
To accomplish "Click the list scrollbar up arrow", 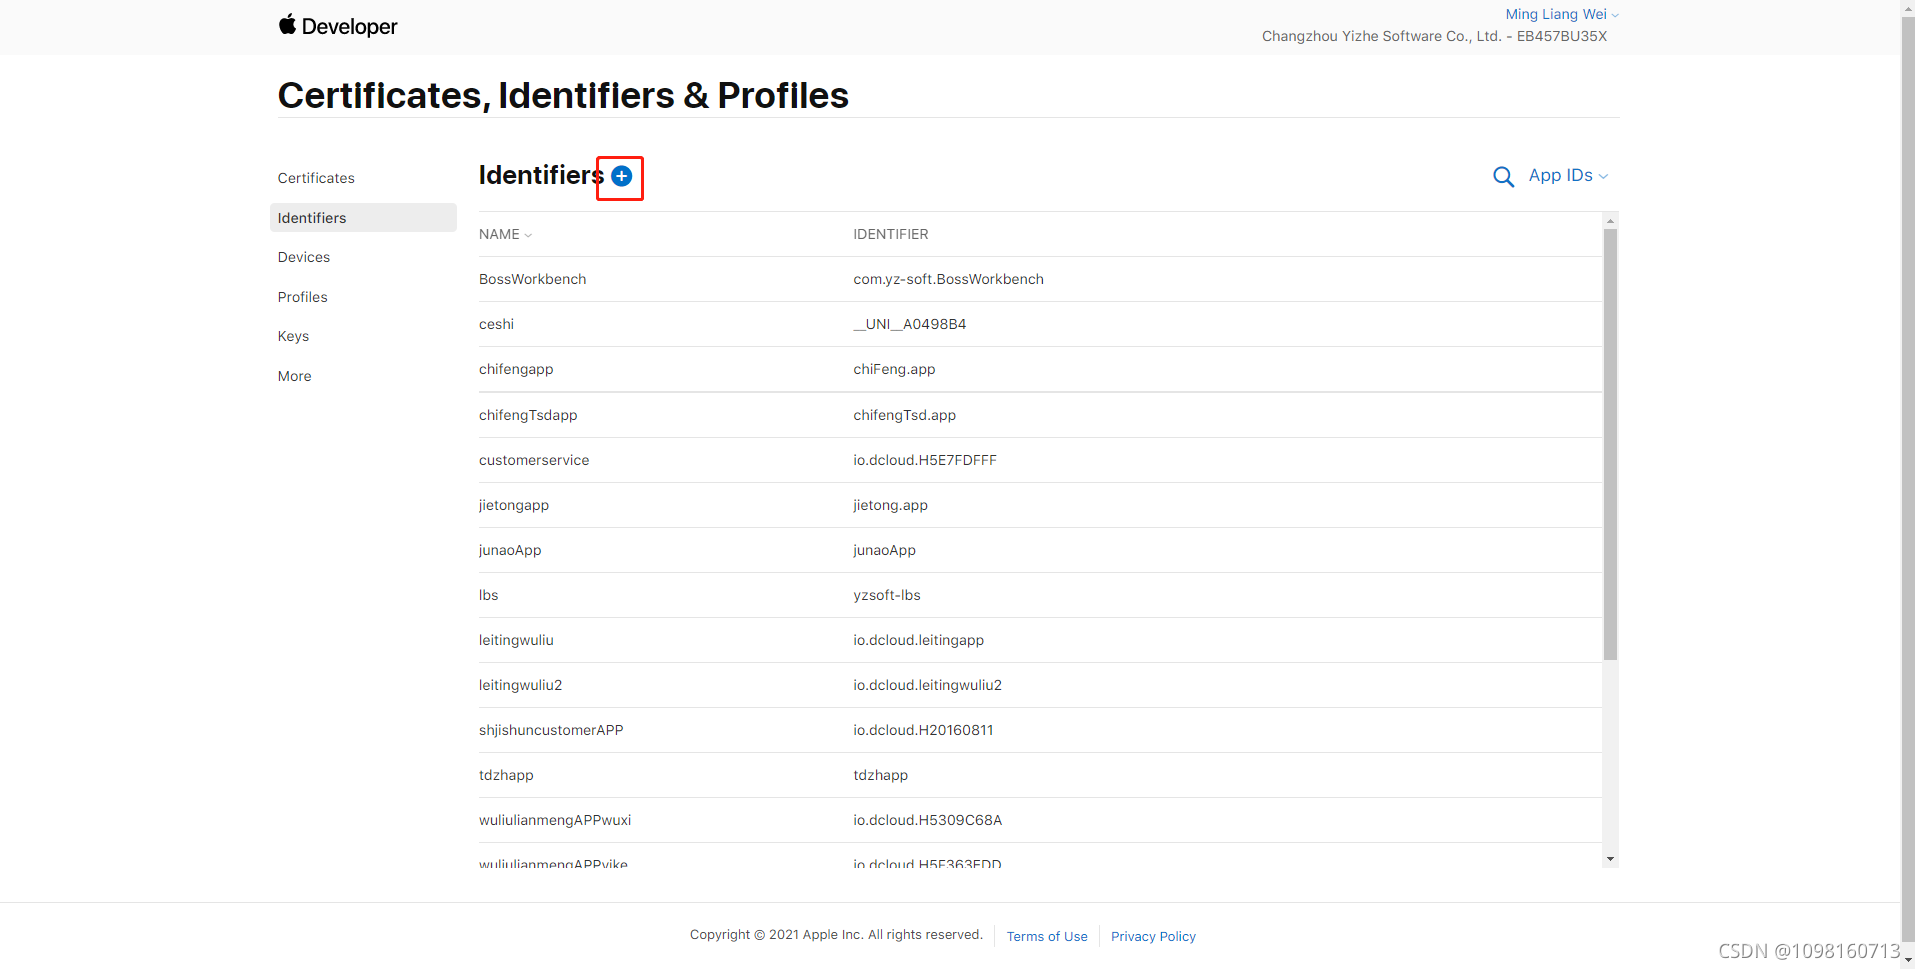I will point(1610,220).
